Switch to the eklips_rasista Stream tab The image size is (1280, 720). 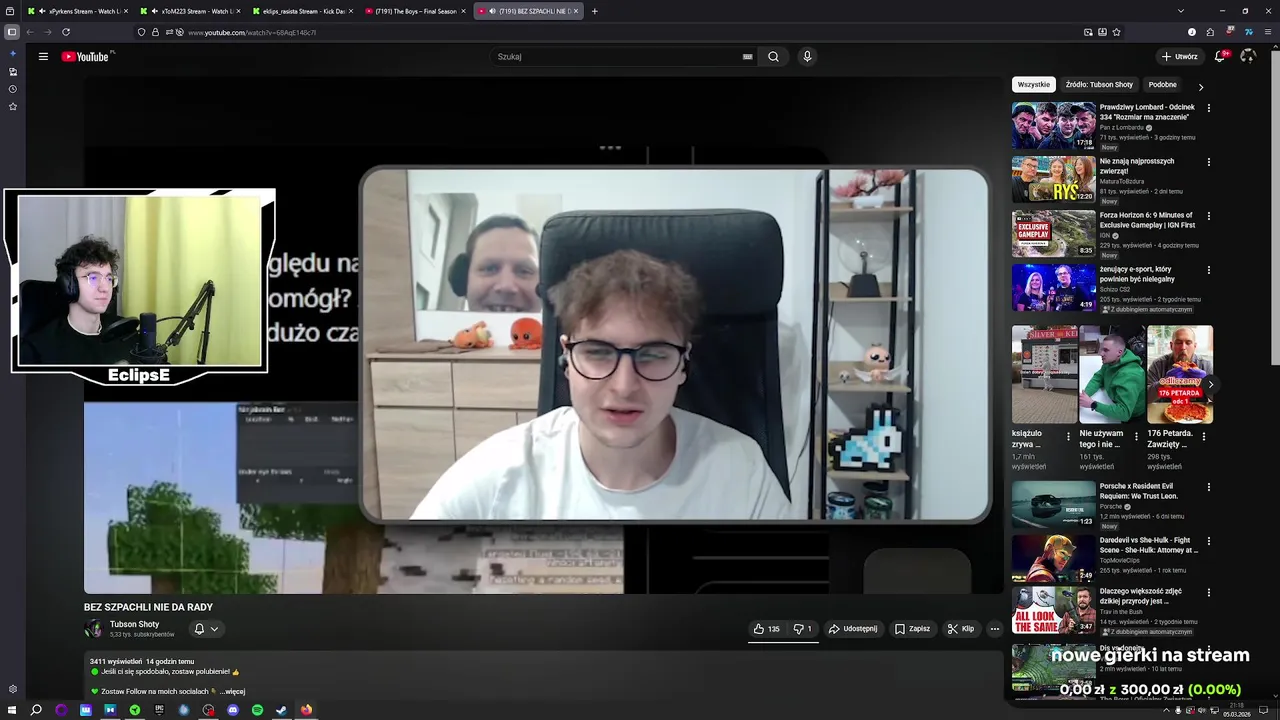pyautogui.click(x=304, y=11)
